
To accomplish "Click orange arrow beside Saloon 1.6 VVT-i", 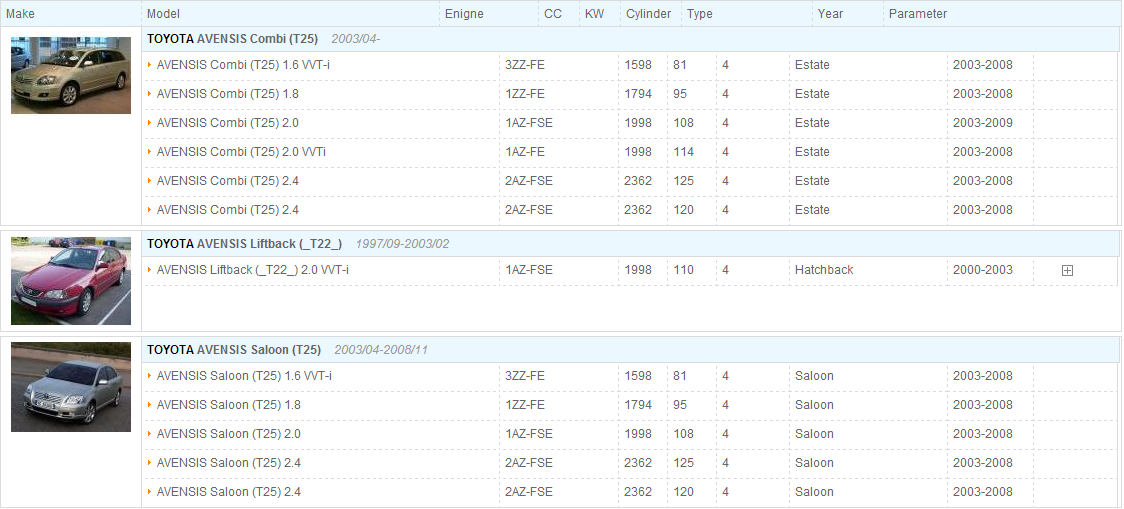I will [x=150, y=376].
